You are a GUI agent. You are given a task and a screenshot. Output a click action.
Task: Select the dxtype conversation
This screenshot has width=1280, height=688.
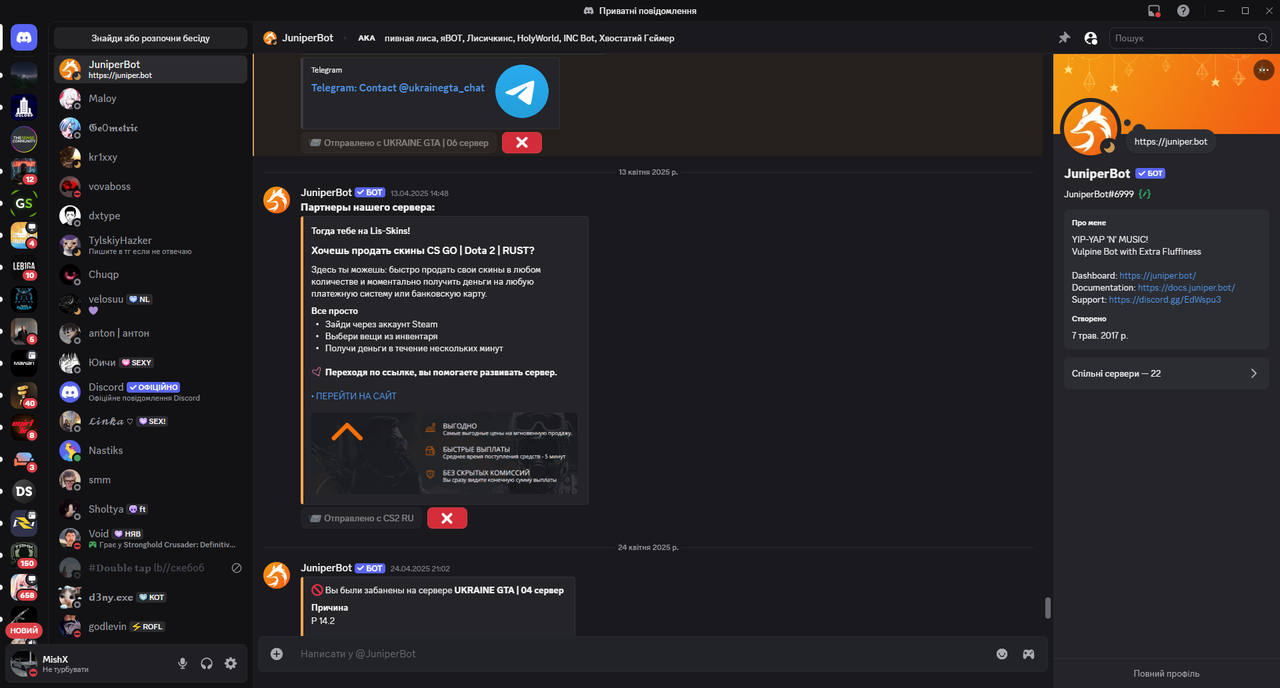[151, 216]
